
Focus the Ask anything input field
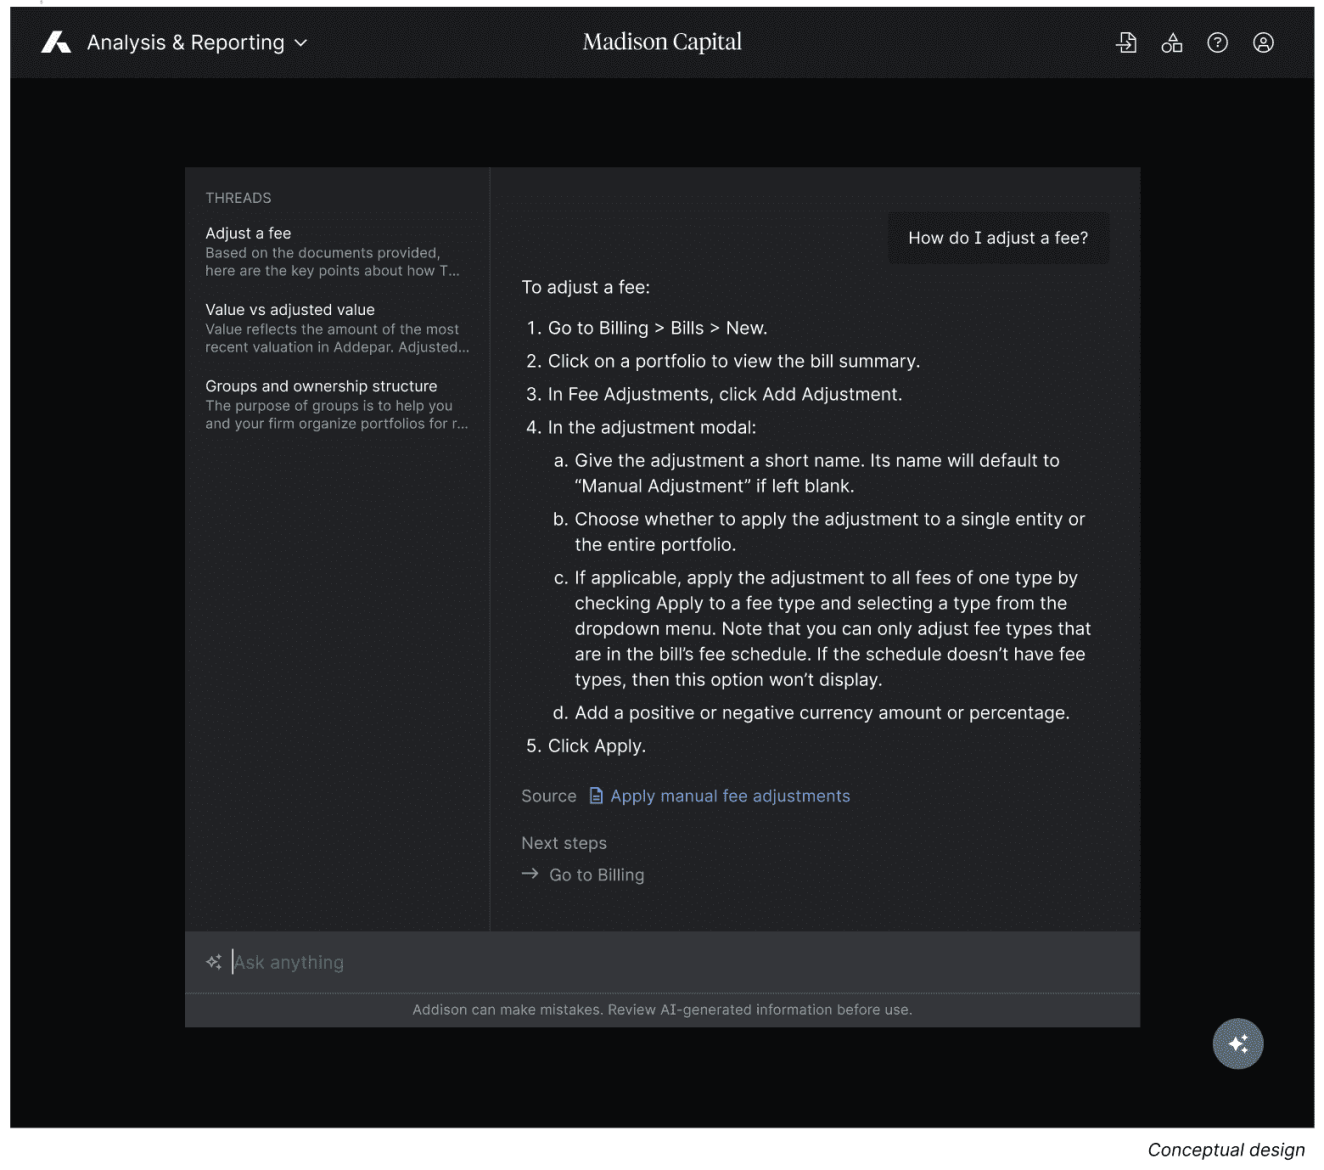662,962
